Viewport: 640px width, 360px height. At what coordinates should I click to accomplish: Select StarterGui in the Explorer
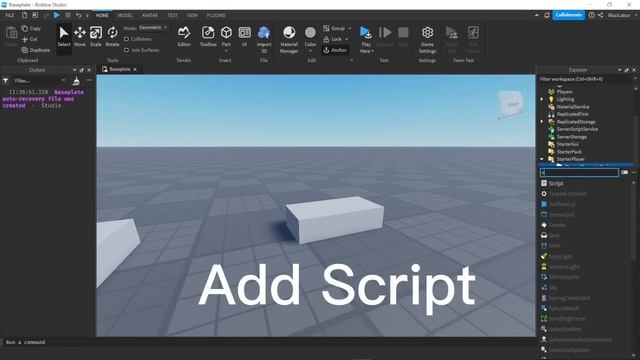pyautogui.click(x=567, y=144)
